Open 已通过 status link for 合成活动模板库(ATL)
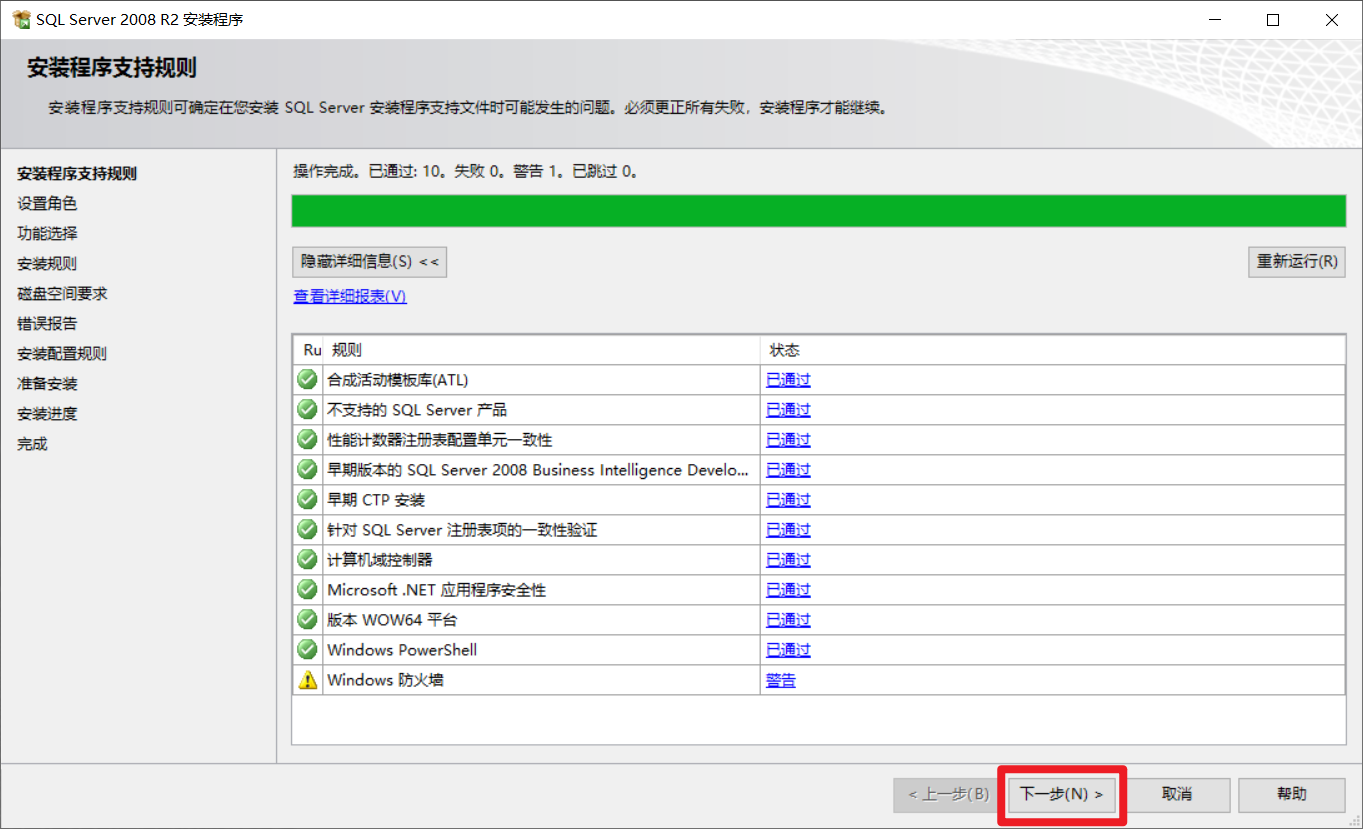 coord(788,380)
